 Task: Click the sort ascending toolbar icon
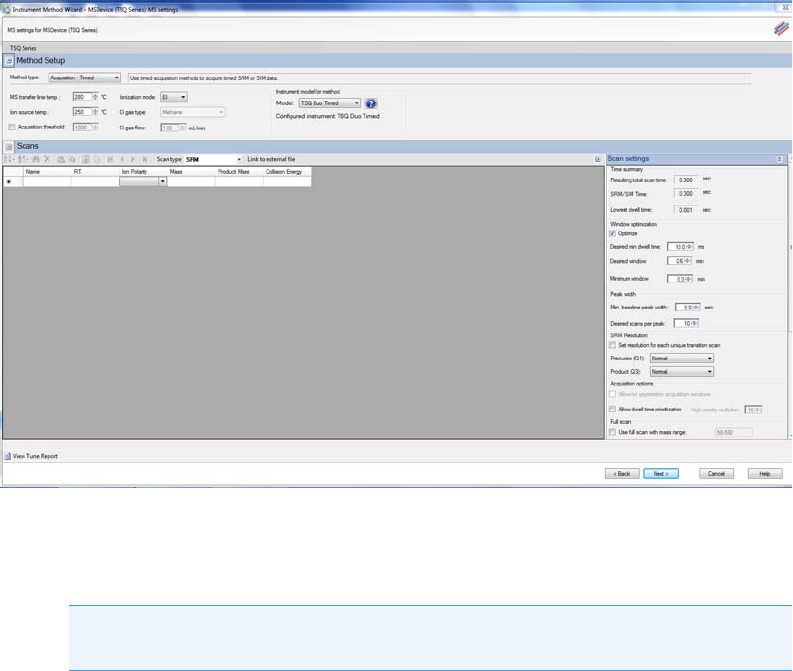pos(8,159)
